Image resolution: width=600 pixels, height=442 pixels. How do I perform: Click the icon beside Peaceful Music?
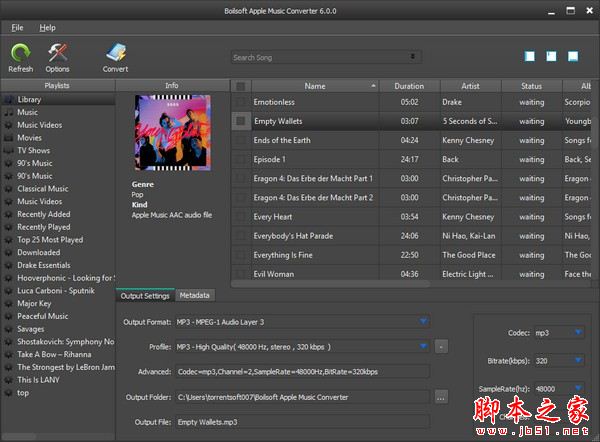(8, 316)
